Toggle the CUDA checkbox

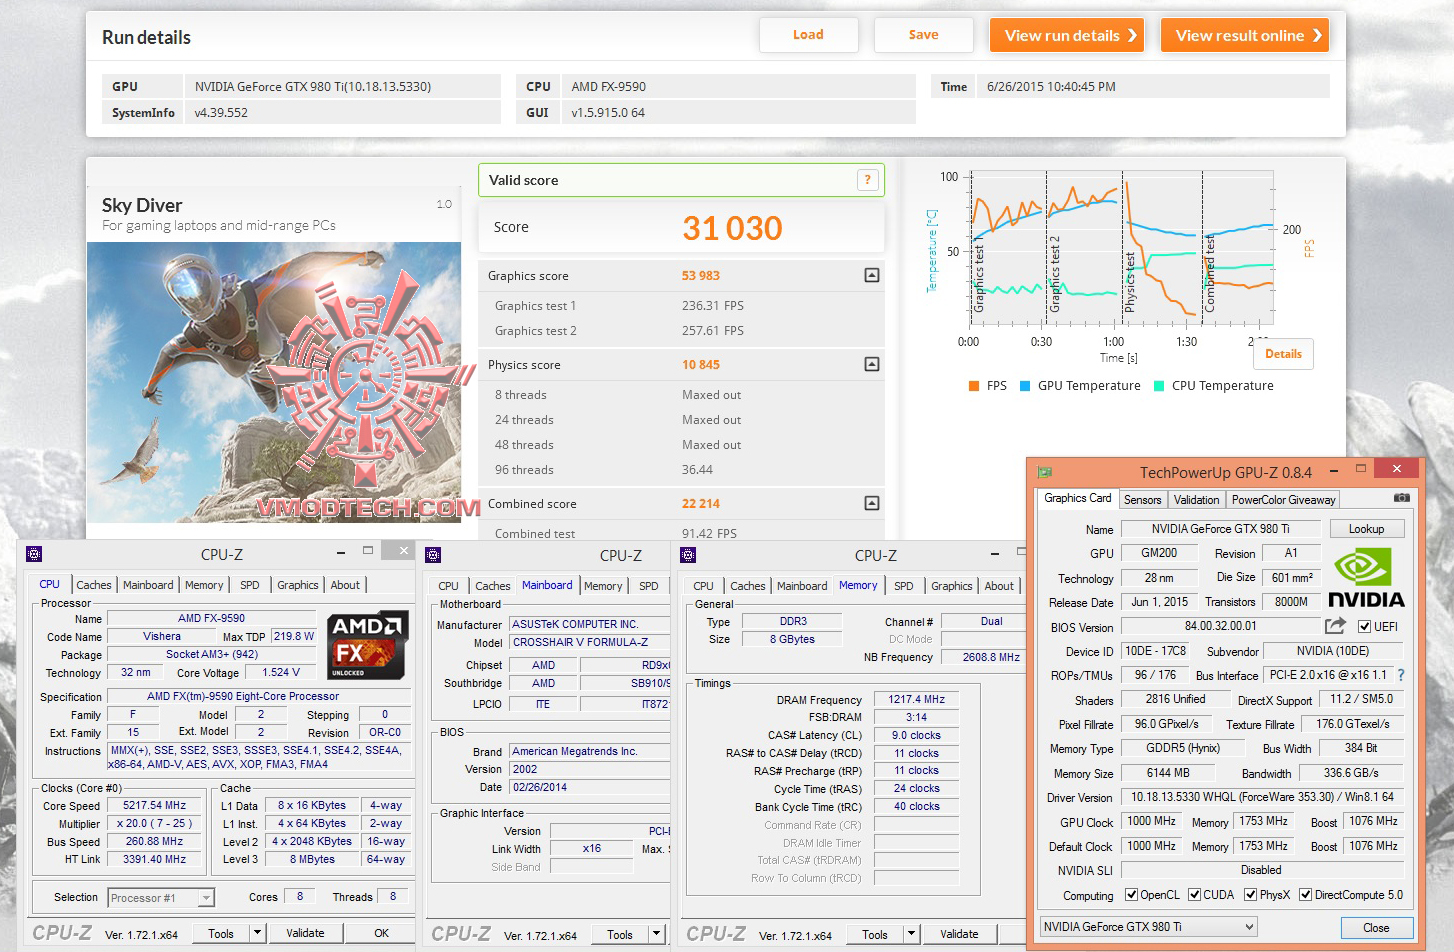pyautogui.click(x=1194, y=895)
